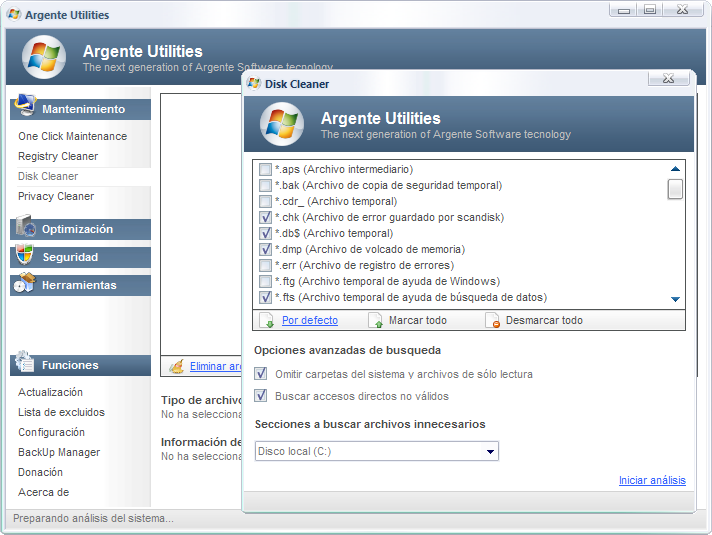Check the *.bak backup file checkbox
This screenshot has width=712, height=535.
pyautogui.click(x=266, y=185)
